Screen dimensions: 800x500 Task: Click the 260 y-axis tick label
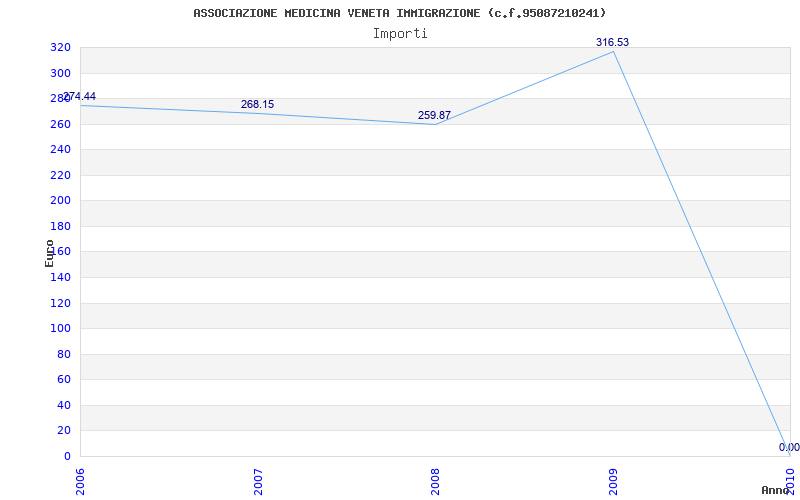pos(60,124)
